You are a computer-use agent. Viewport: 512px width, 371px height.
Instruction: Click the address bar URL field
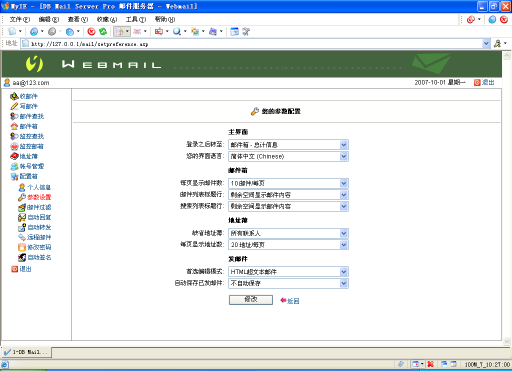252,44
